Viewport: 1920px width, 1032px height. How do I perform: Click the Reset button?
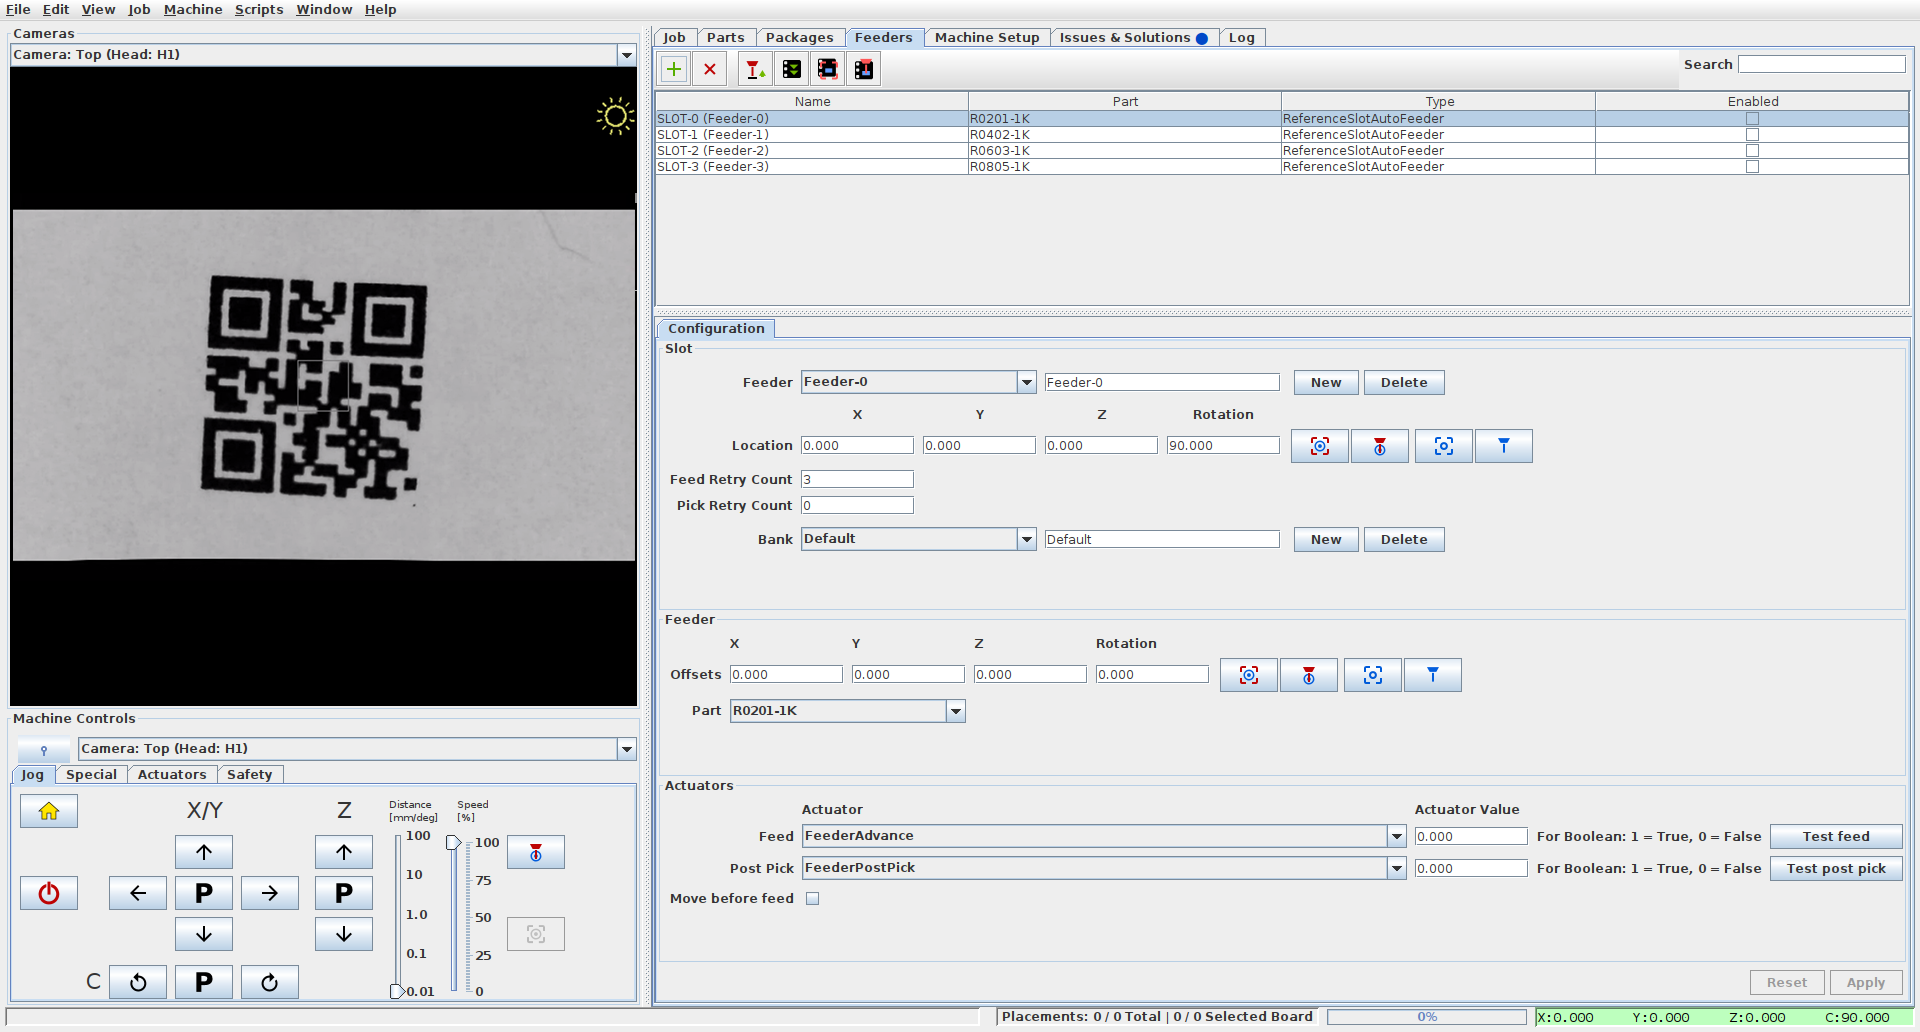click(x=1787, y=983)
